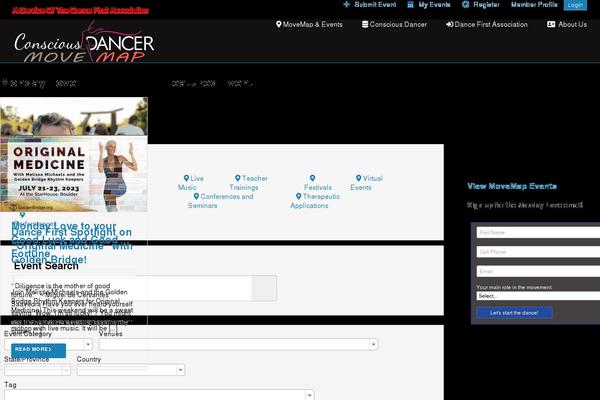Open Submit Event link
Viewport: 600px width, 400px height.
[370, 5]
